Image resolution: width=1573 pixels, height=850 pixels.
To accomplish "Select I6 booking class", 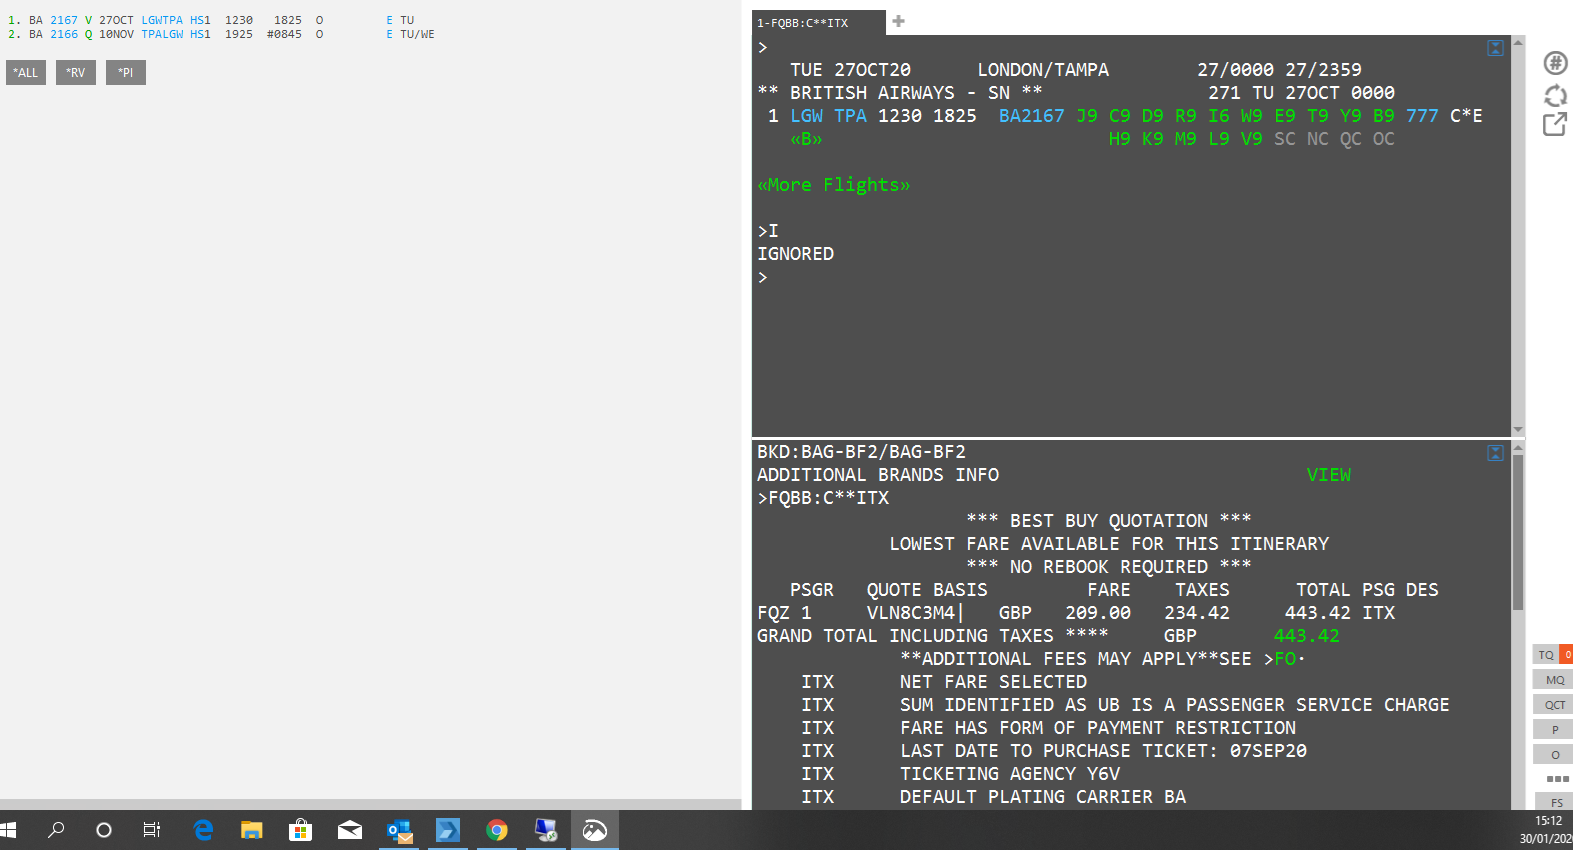I will pos(1219,116).
